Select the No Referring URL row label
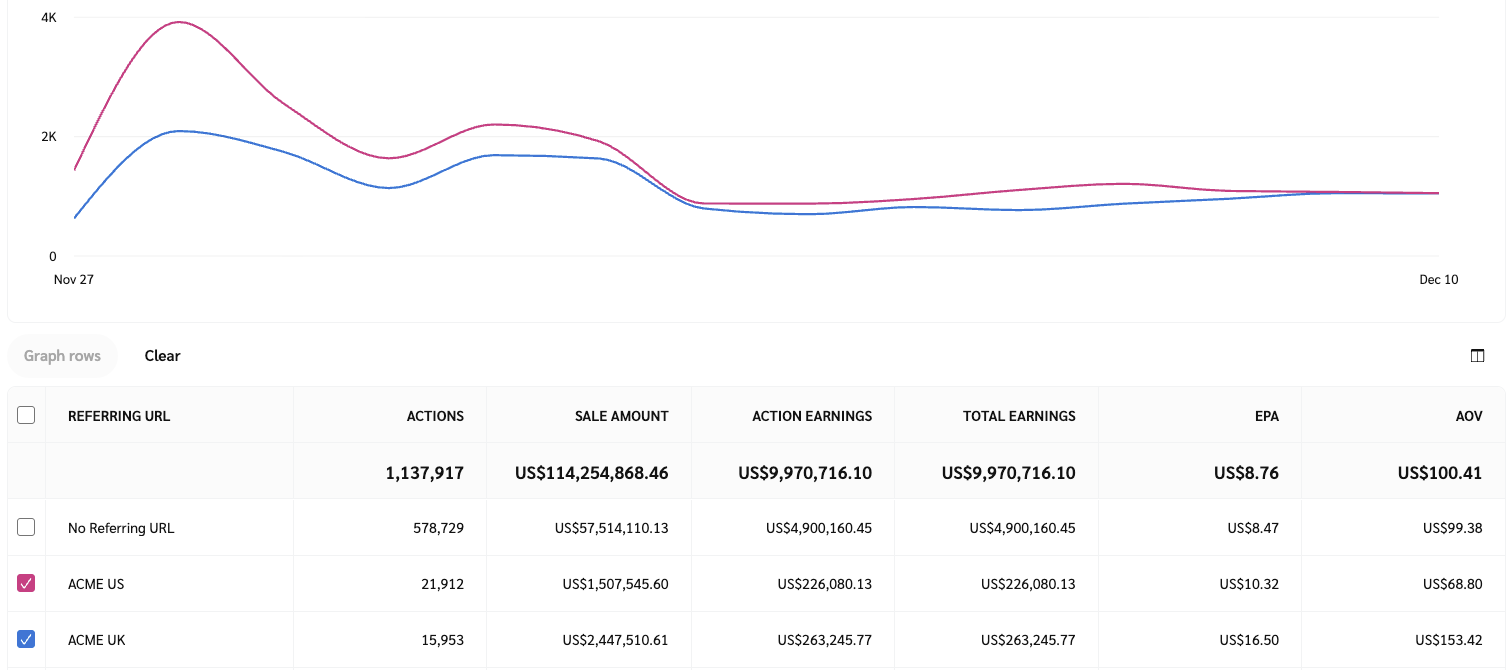Viewport: 1509px width, 670px height. tap(121, 528)
